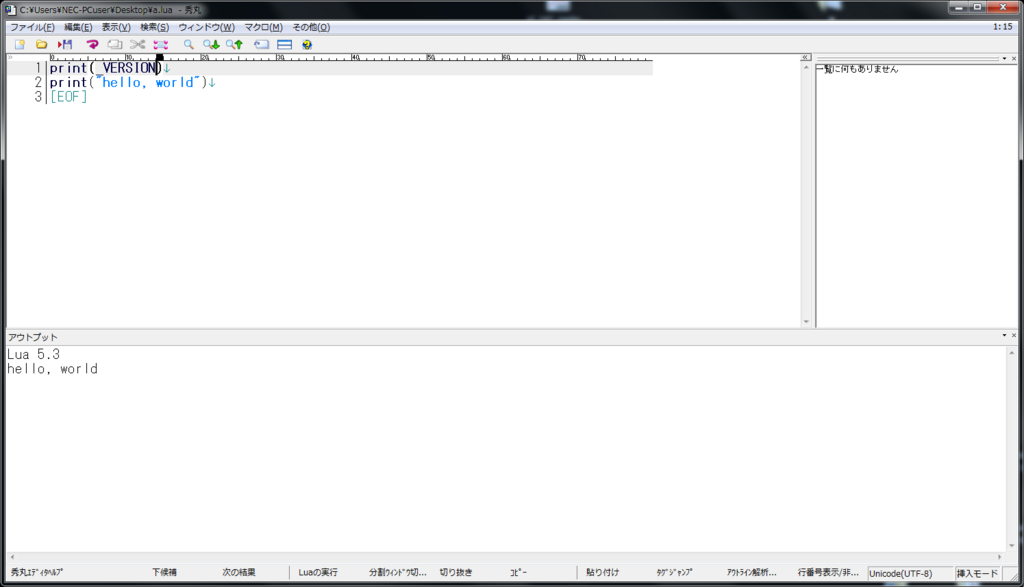Click the pink Undo arrow icon

[92, 44]
